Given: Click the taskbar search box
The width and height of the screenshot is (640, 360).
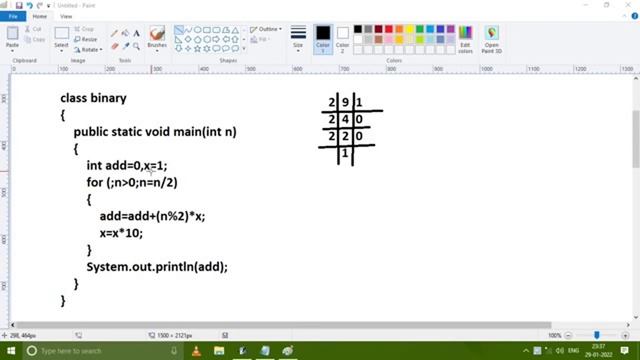Looking at the screenshot, I should pos(102,351).
